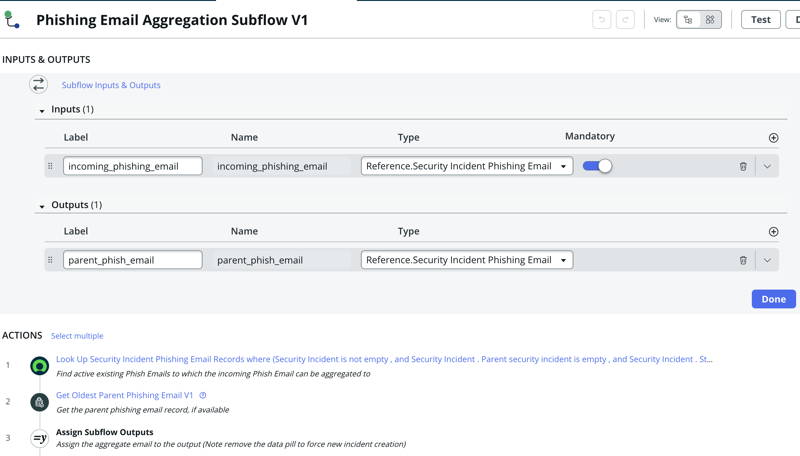Add a new input with plus icon
The image size is (800, 456).
(x=773, y=138)
